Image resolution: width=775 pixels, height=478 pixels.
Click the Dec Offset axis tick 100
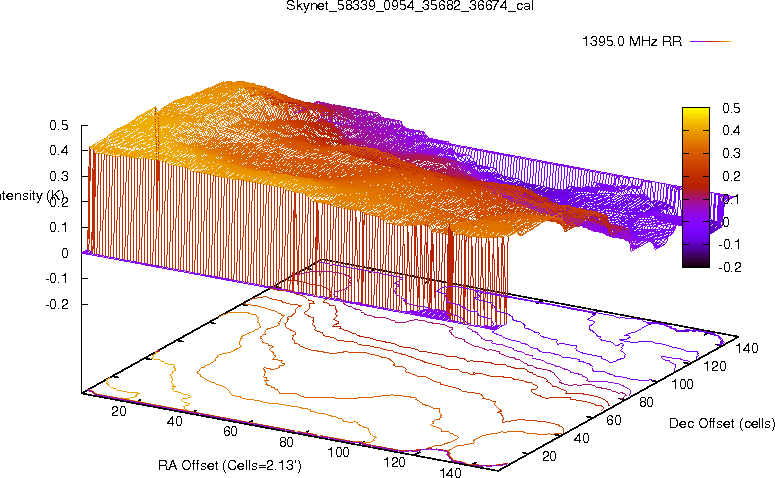682,384
